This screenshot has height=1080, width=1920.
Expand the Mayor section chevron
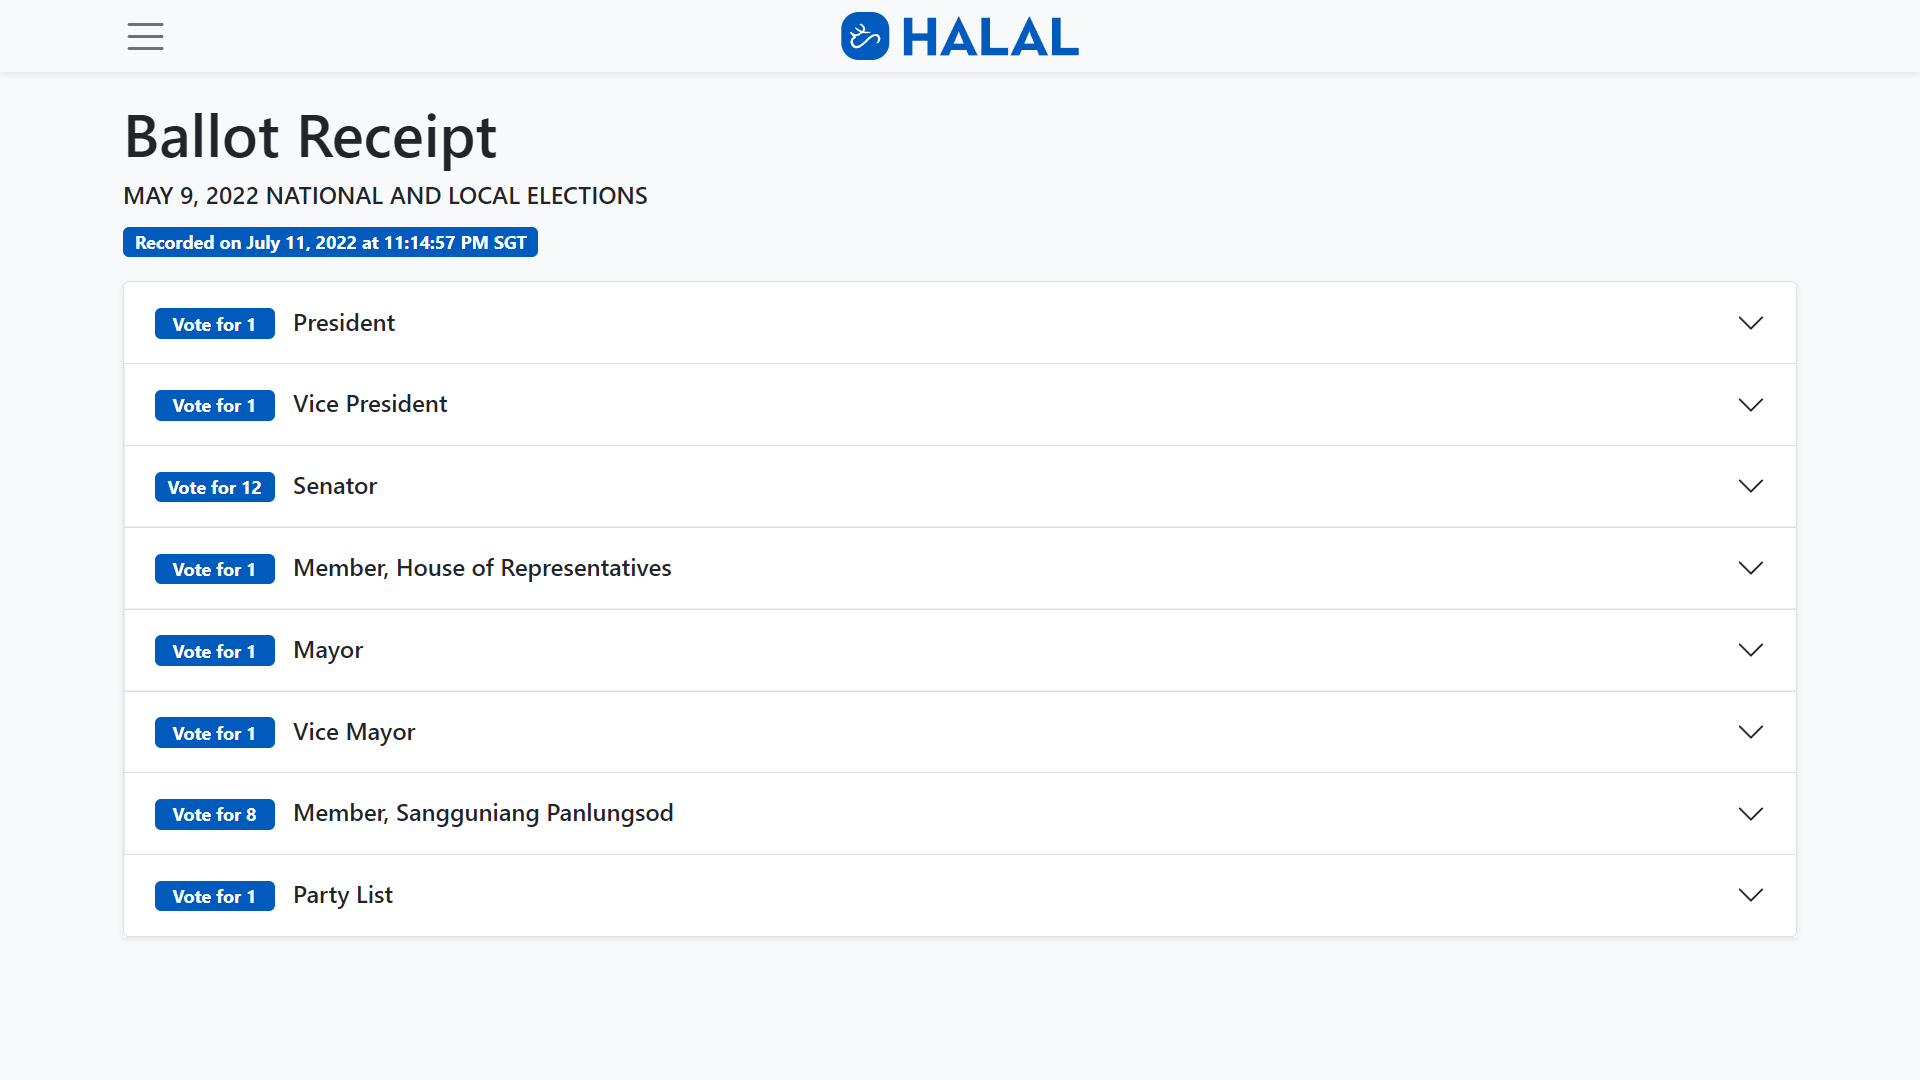pyautogui.click(x=1751, y=650)
